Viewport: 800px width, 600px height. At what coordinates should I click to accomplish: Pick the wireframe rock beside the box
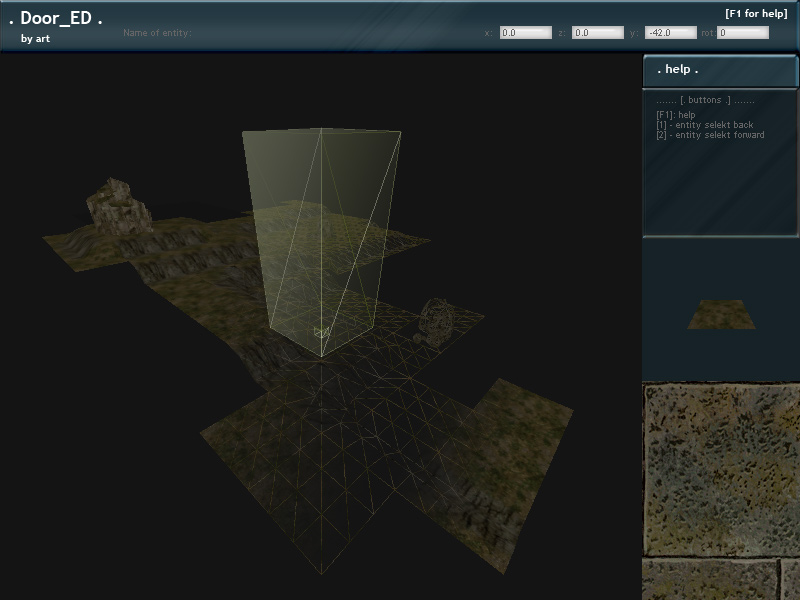click(x=437, y=320)
